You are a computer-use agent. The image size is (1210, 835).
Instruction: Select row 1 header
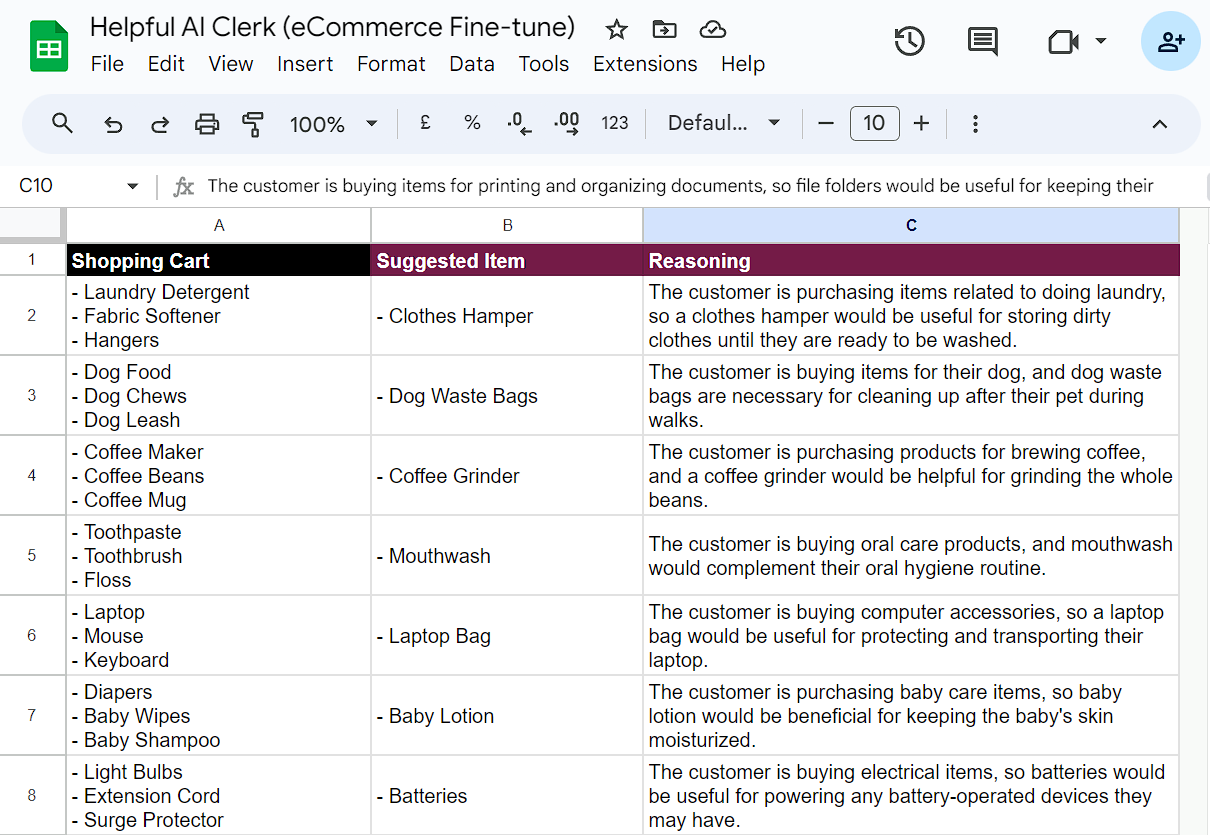(32, 260)
